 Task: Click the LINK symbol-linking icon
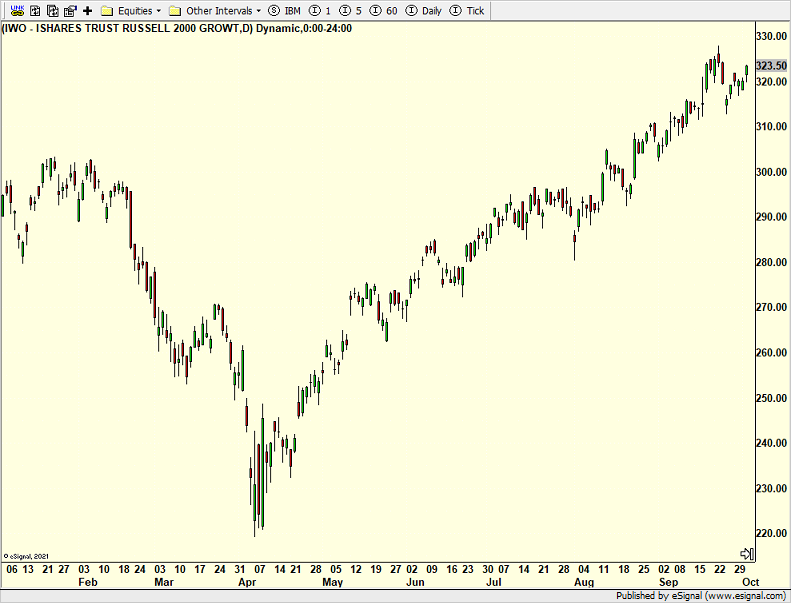coord(17,10)
